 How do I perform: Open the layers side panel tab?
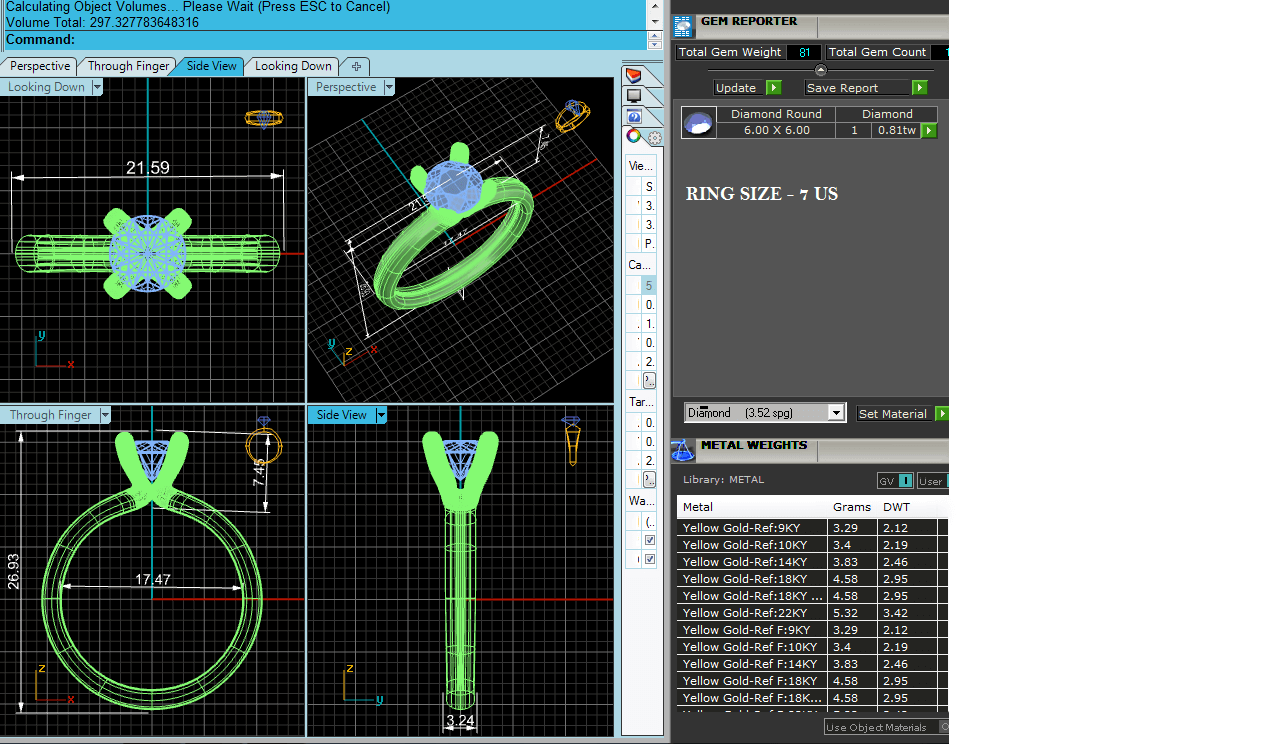pyautogui.click(x=634, y=76)
